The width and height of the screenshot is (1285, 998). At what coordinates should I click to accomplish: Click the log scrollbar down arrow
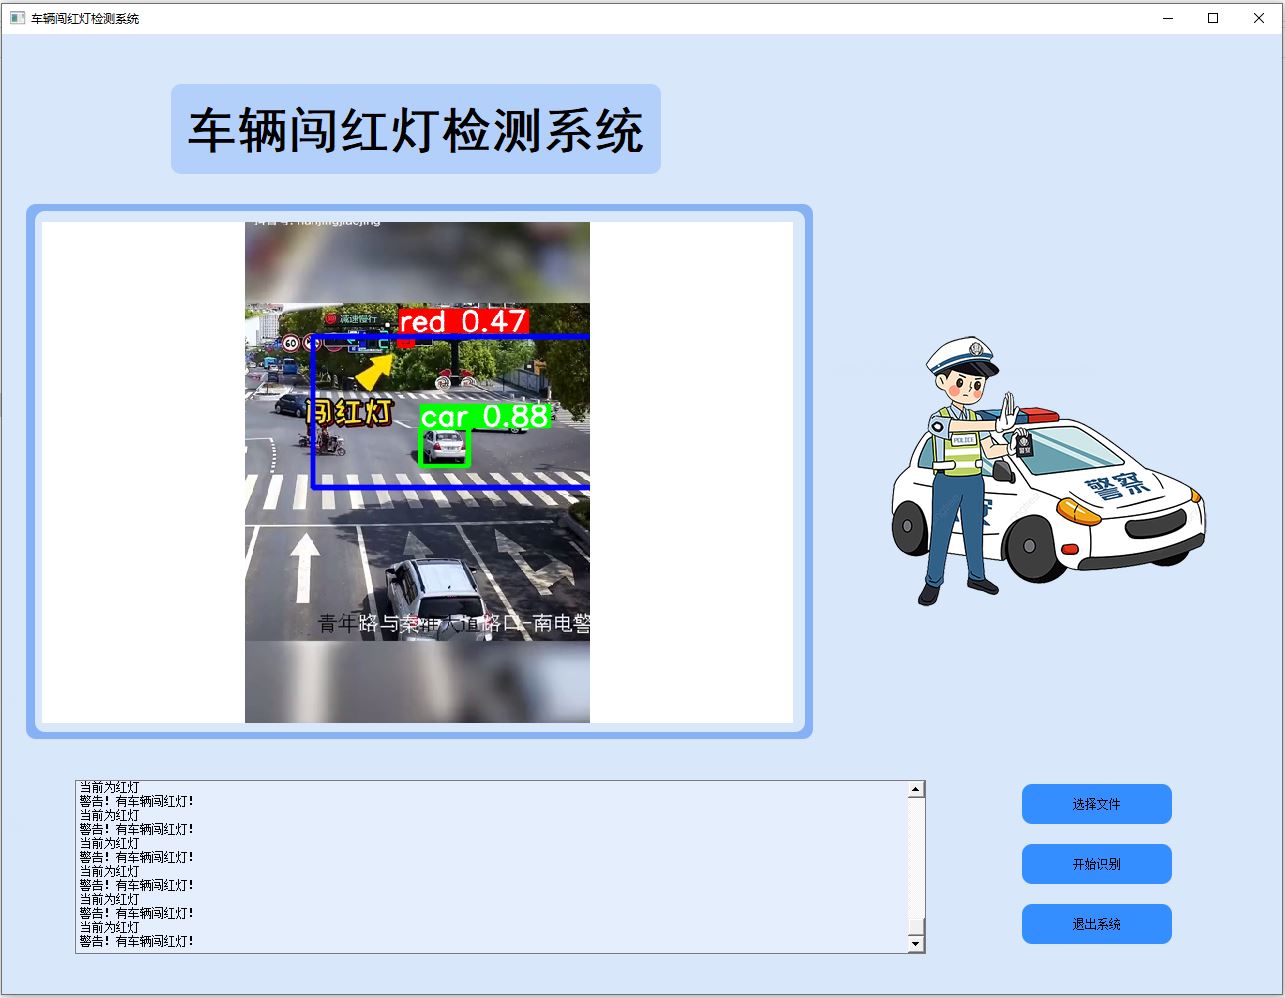click(916, 944)
